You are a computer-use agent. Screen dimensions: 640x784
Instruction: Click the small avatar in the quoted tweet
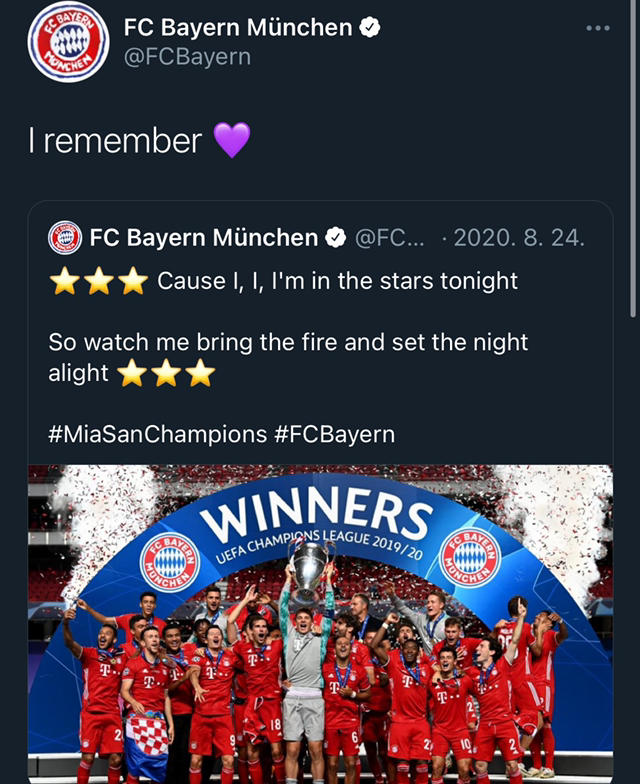point(65,238)
